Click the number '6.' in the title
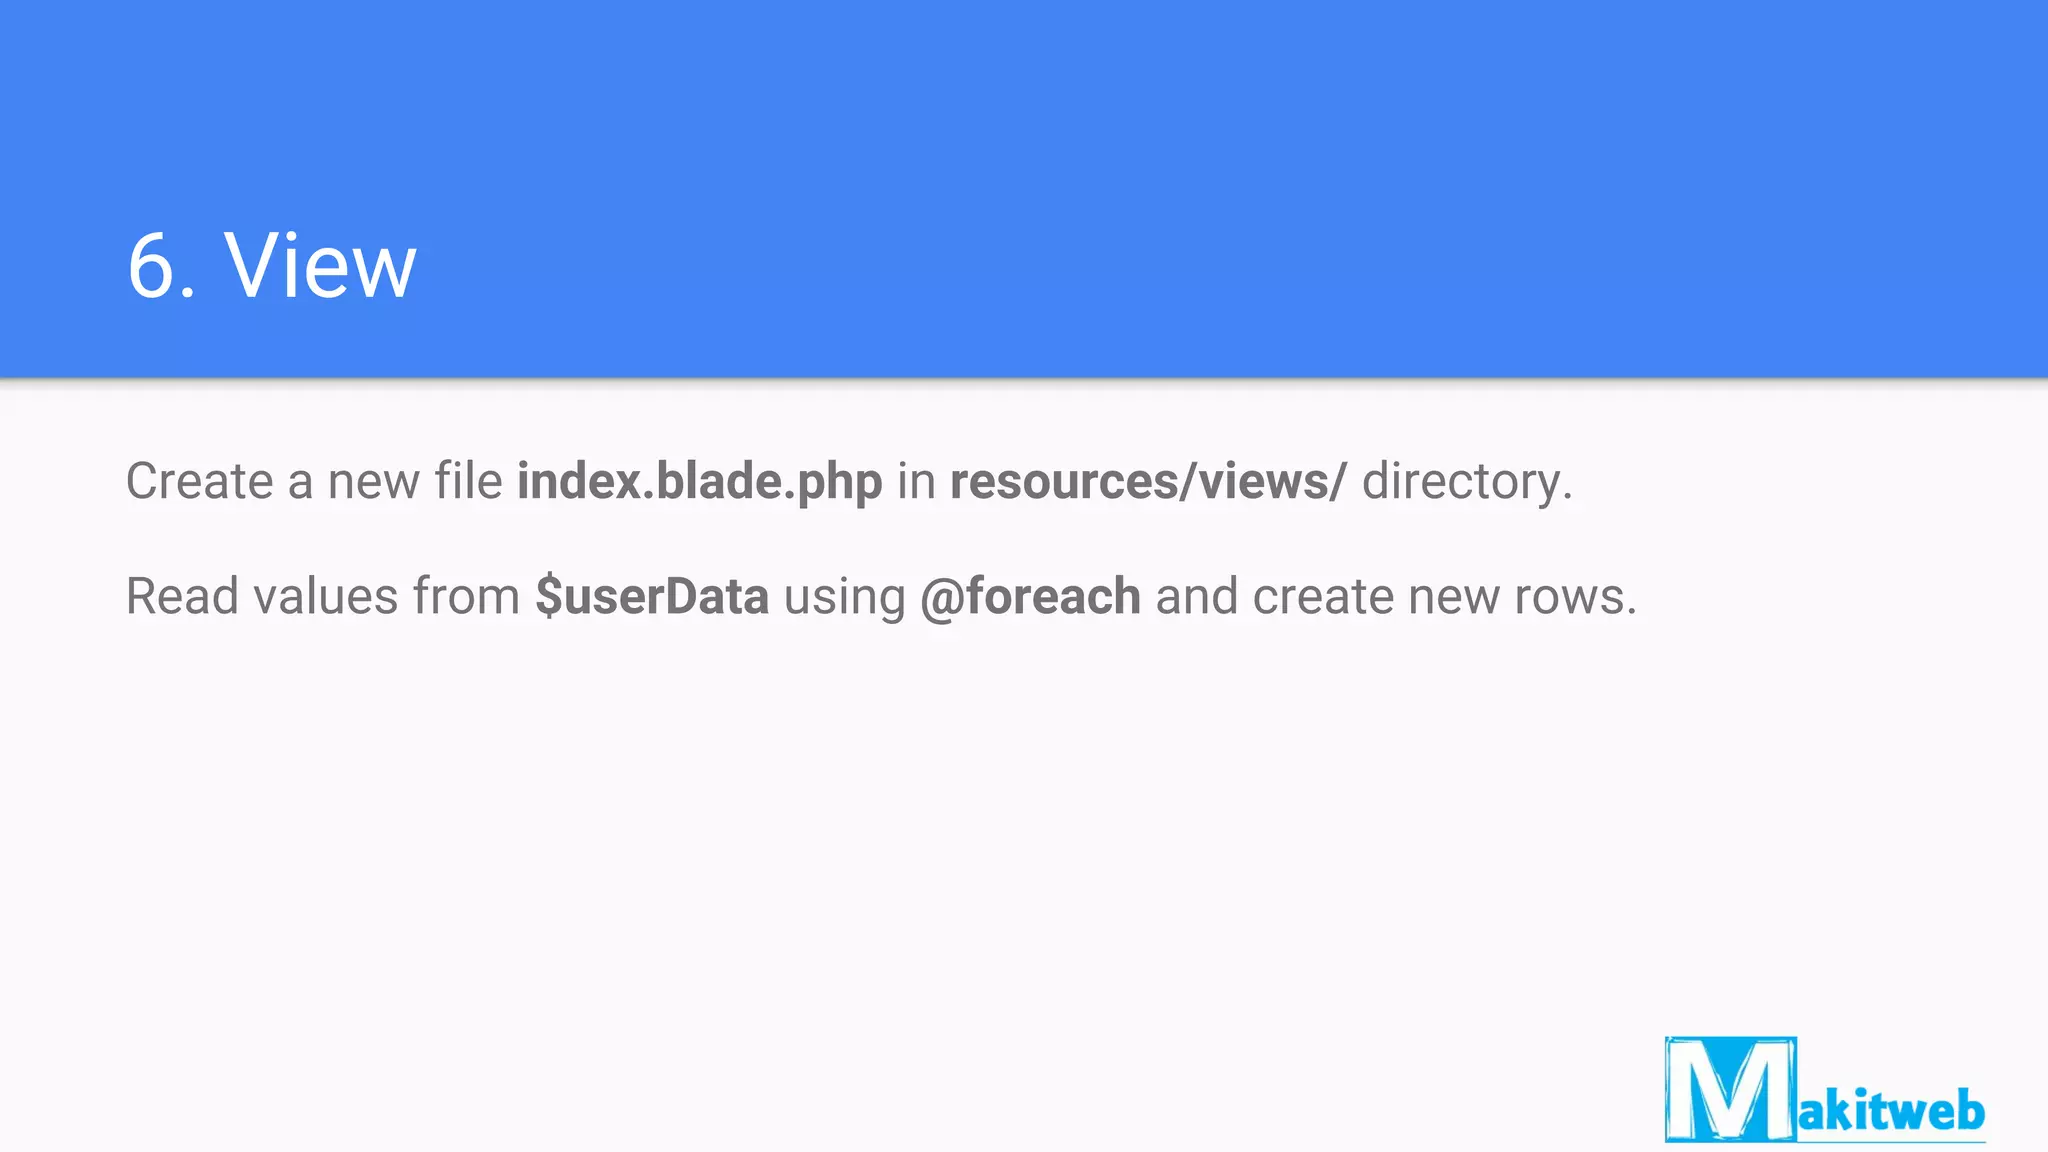This screenshot has height=1152, width=2048. coord(160,266)
